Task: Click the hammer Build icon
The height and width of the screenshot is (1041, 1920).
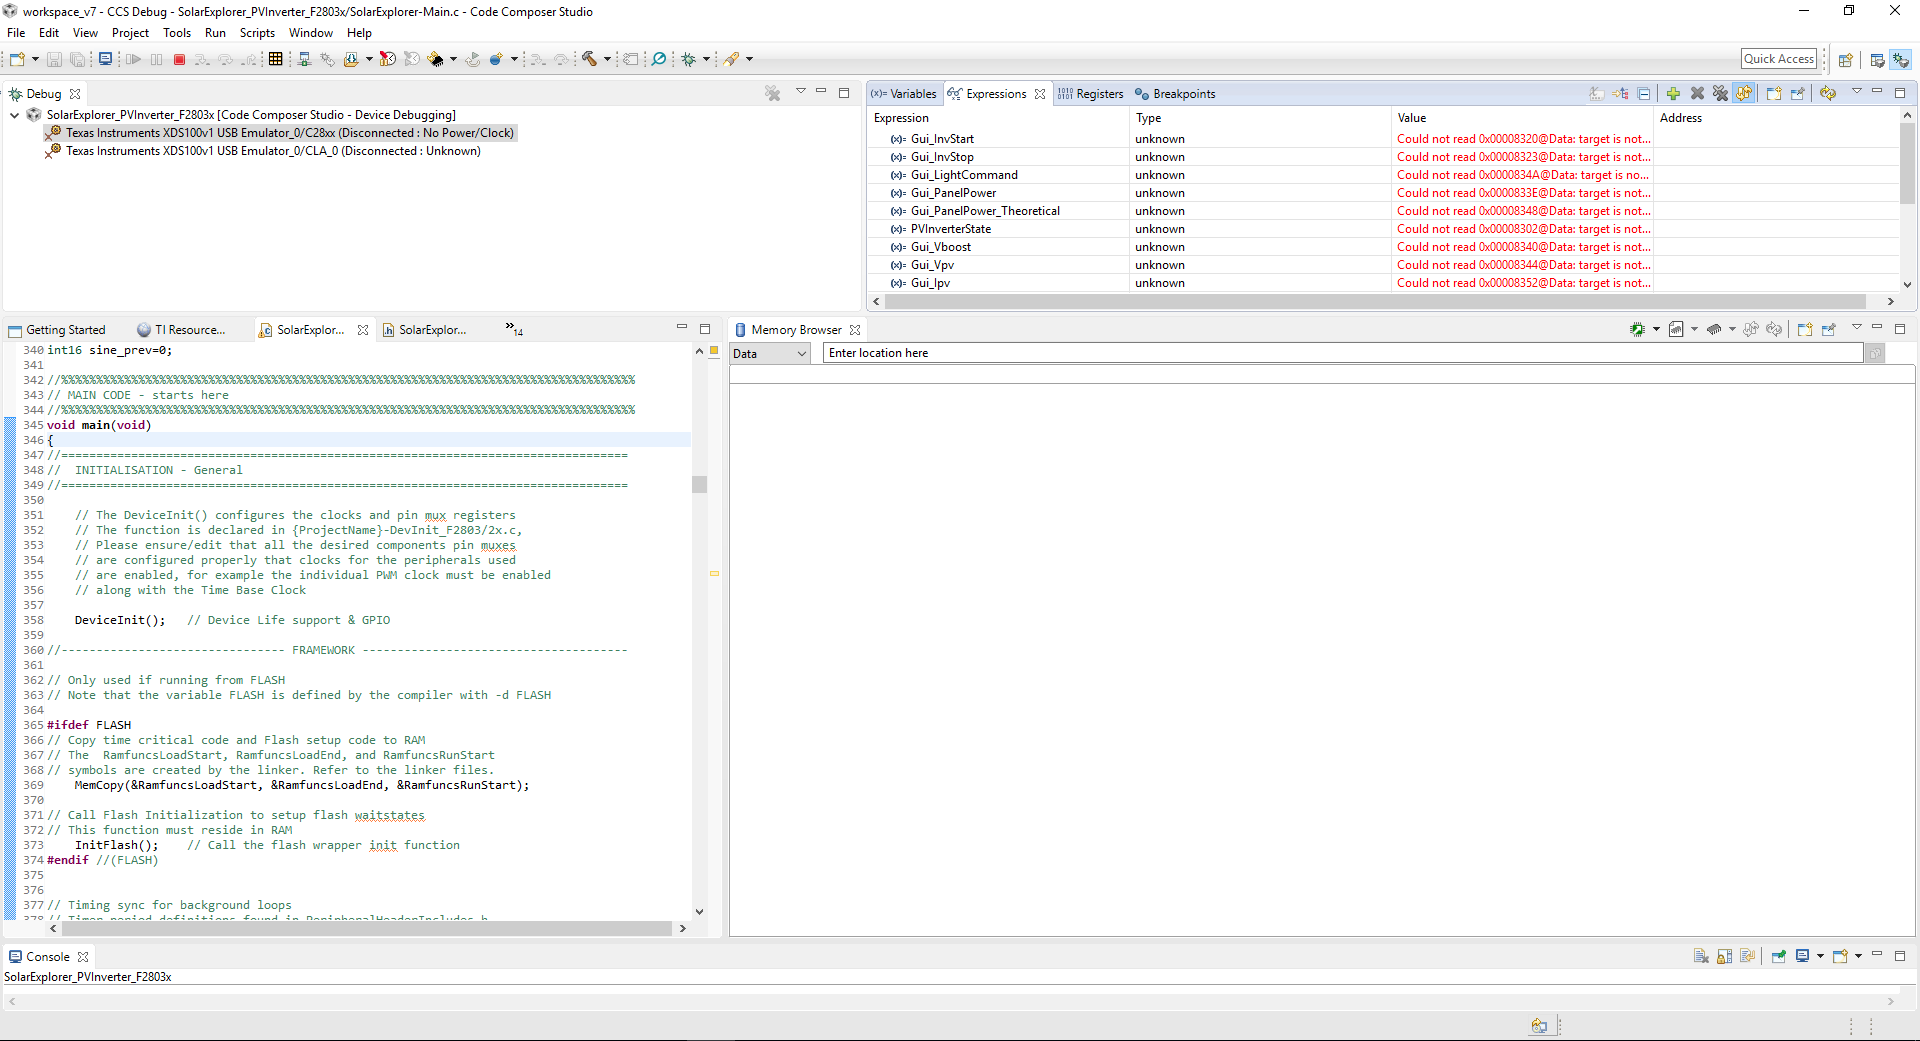Action: pyautogui.click(x=590, y=60)
